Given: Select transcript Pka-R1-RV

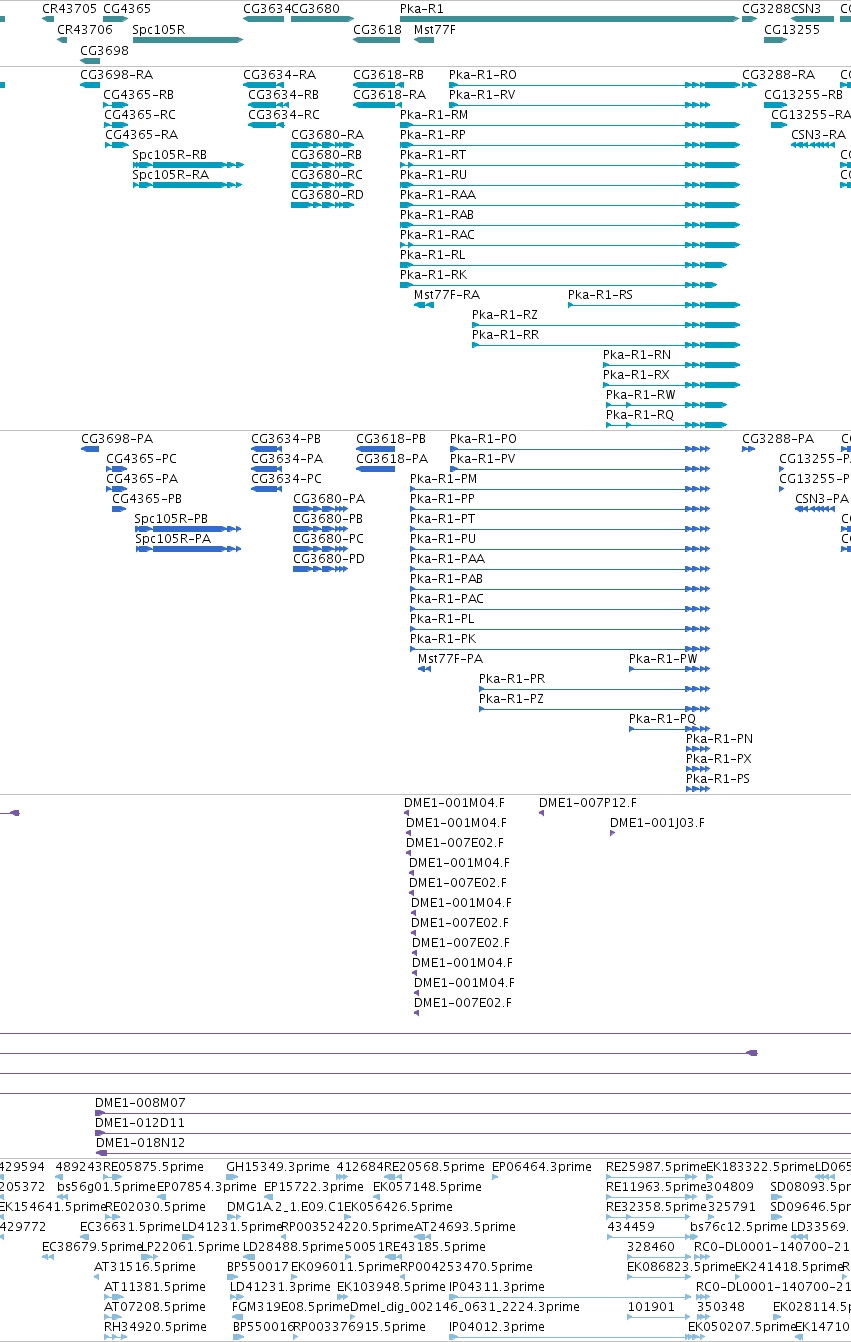Looking at the screenshot, I should pyautogui.click(x=482, y=95).
